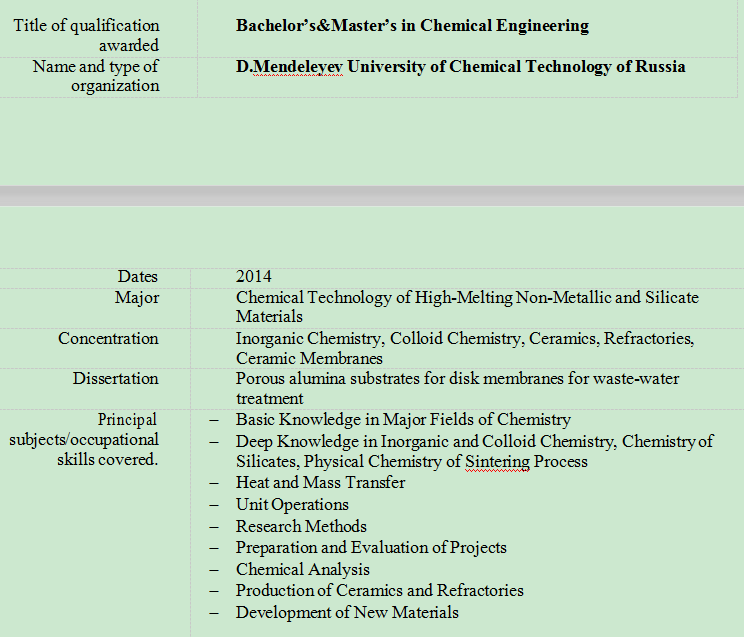
Task: Click the "Title of qualification awarded" label cell
Action: 86,35
